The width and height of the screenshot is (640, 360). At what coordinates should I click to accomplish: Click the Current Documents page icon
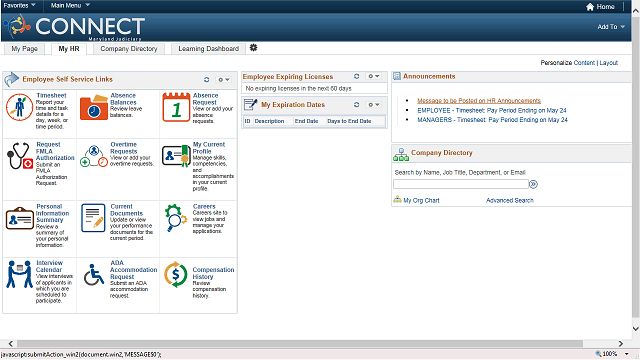tap(93, 218)
